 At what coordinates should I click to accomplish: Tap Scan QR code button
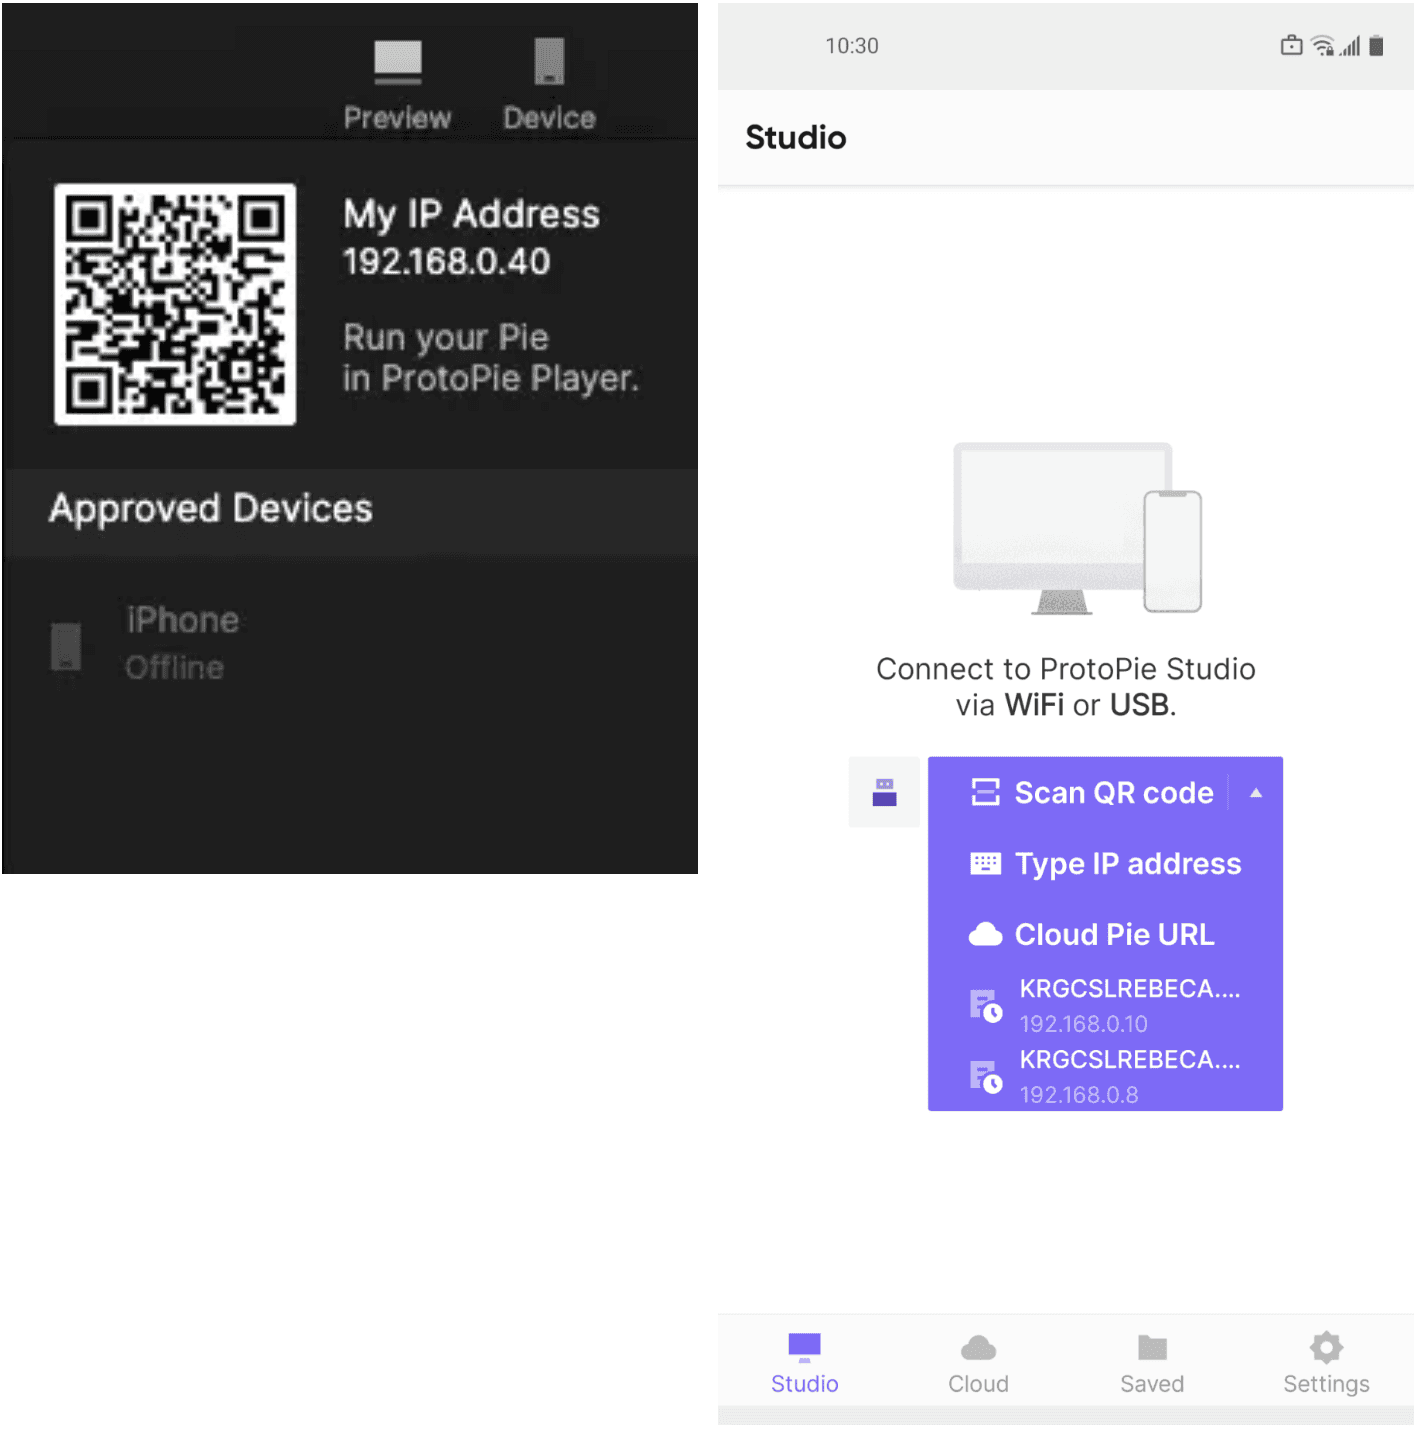tap(1078, 793)
